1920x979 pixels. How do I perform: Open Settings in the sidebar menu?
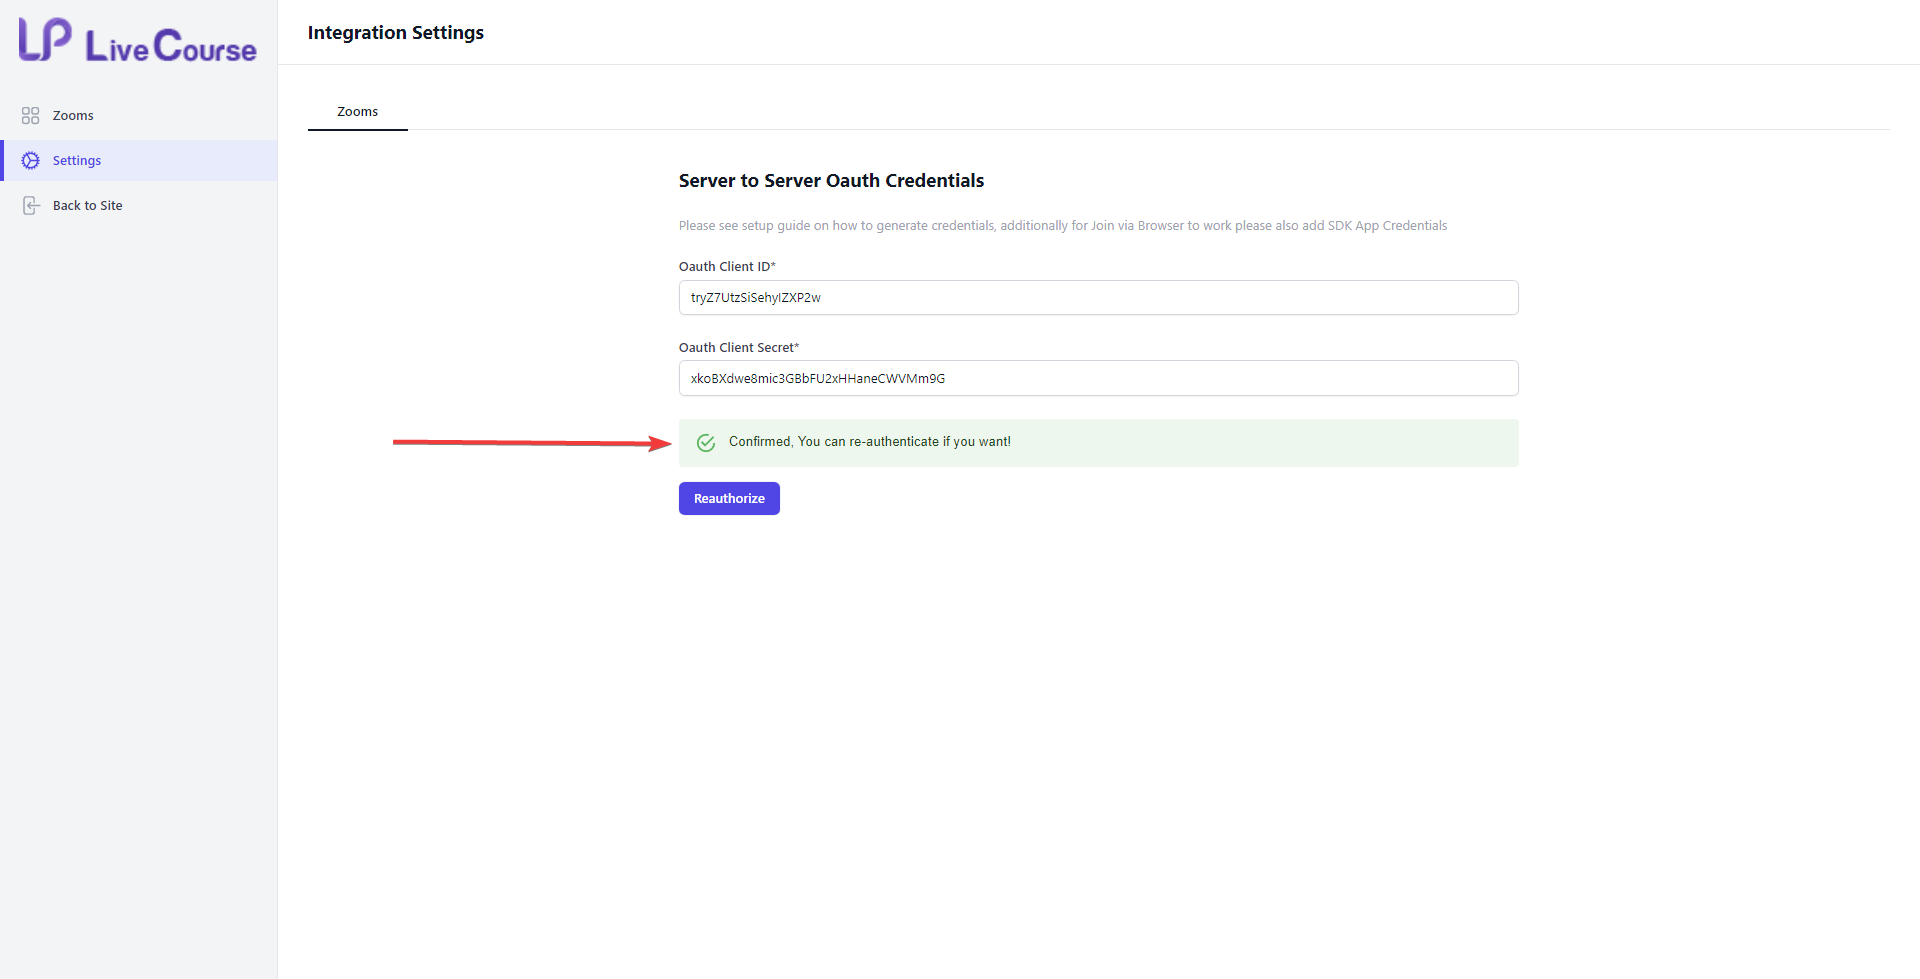(139, 161)
